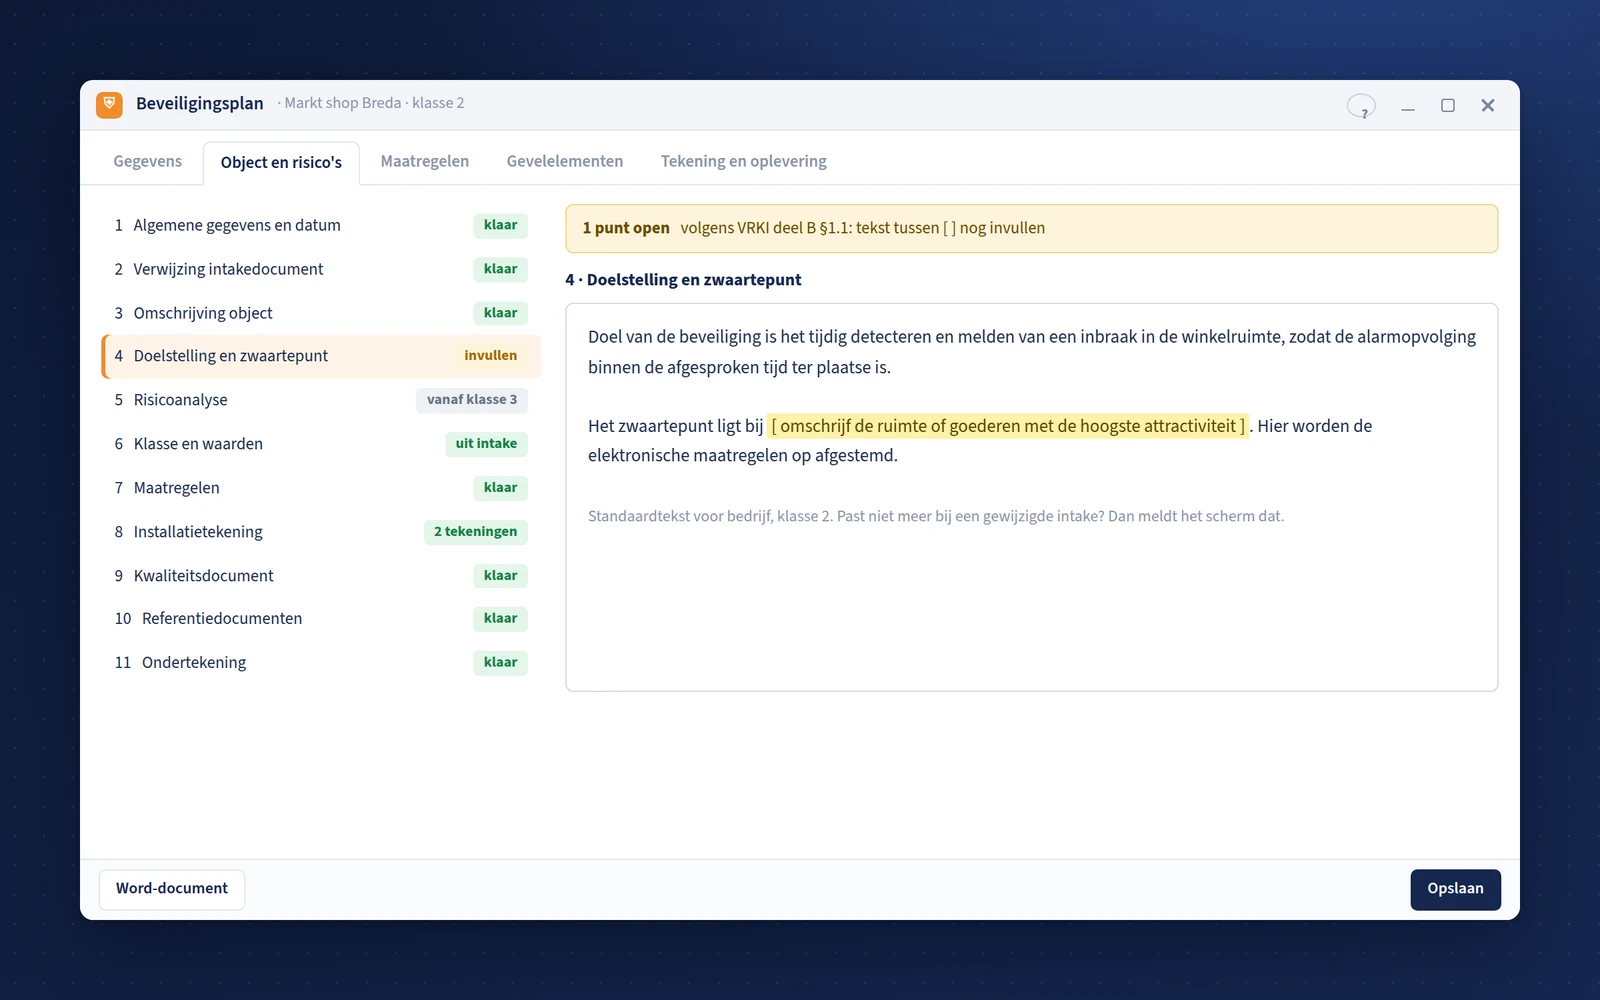
Task: Close the Beveiligingsplan window
Action: point(1488,106)
